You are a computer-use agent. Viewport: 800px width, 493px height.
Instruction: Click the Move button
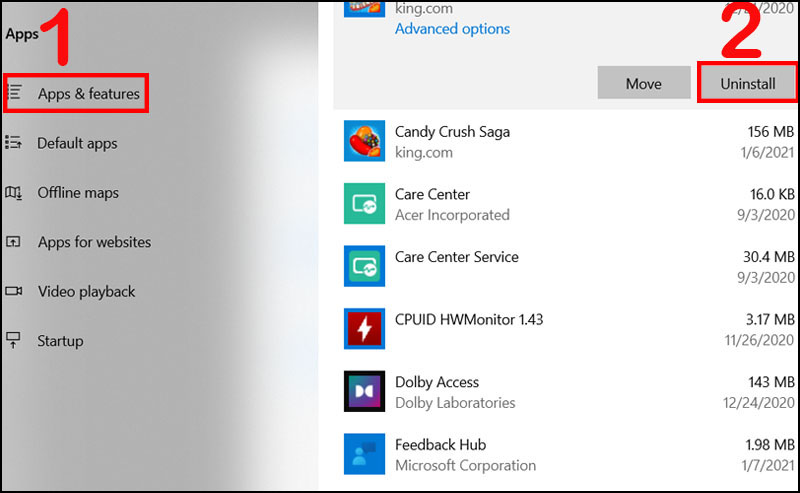(644, 83)
